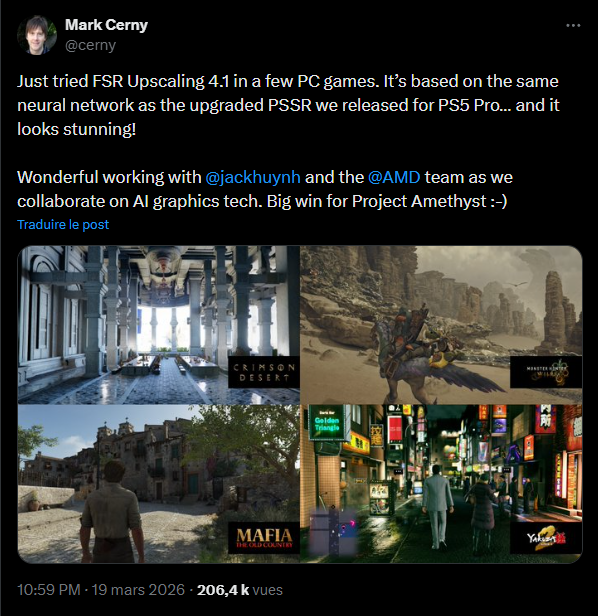Open the 10:59 PM timestamp
This screenshot has height=616, width=598.
tap(49, 590)
